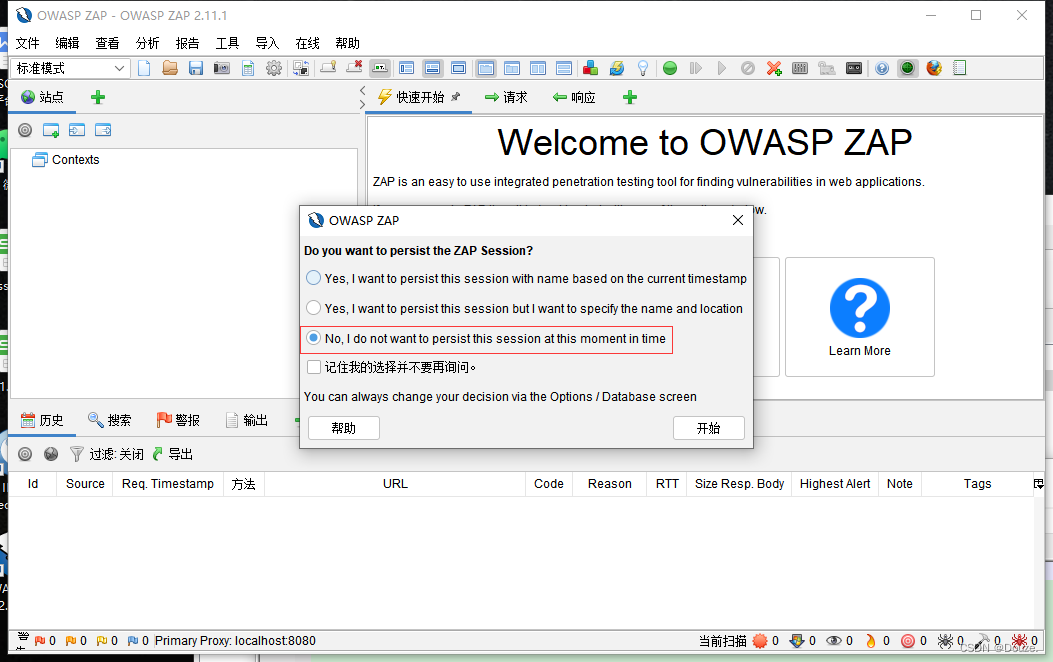Viewport: 1053px width, 662px height.
Task: Open the 报告 menu
Action: tap(187, 43)
